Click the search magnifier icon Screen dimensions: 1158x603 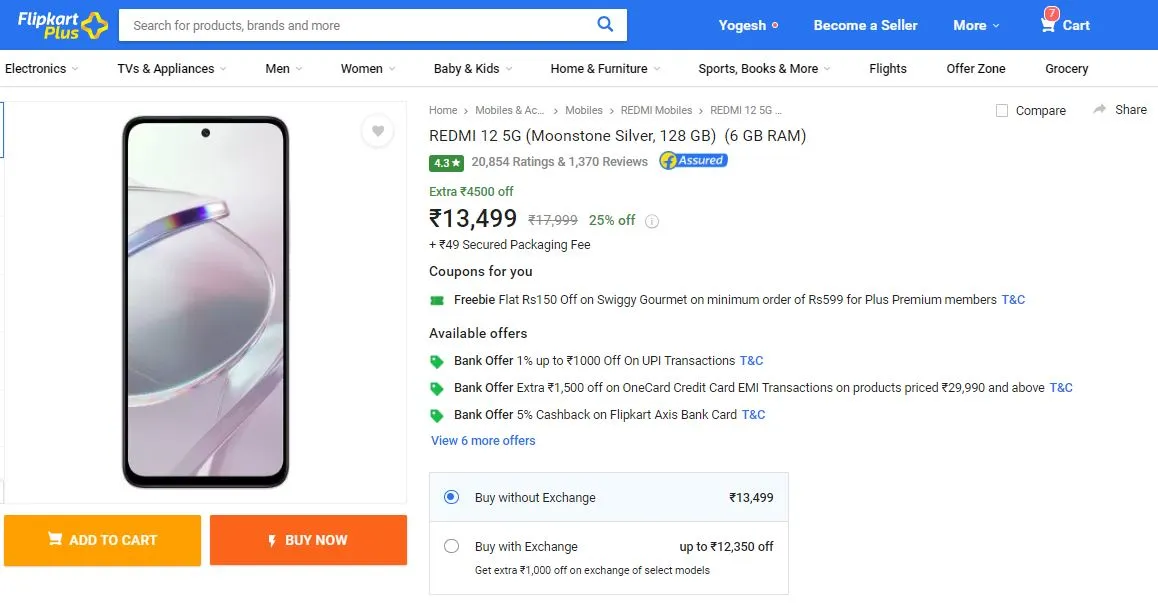click(x=605, y=24)
